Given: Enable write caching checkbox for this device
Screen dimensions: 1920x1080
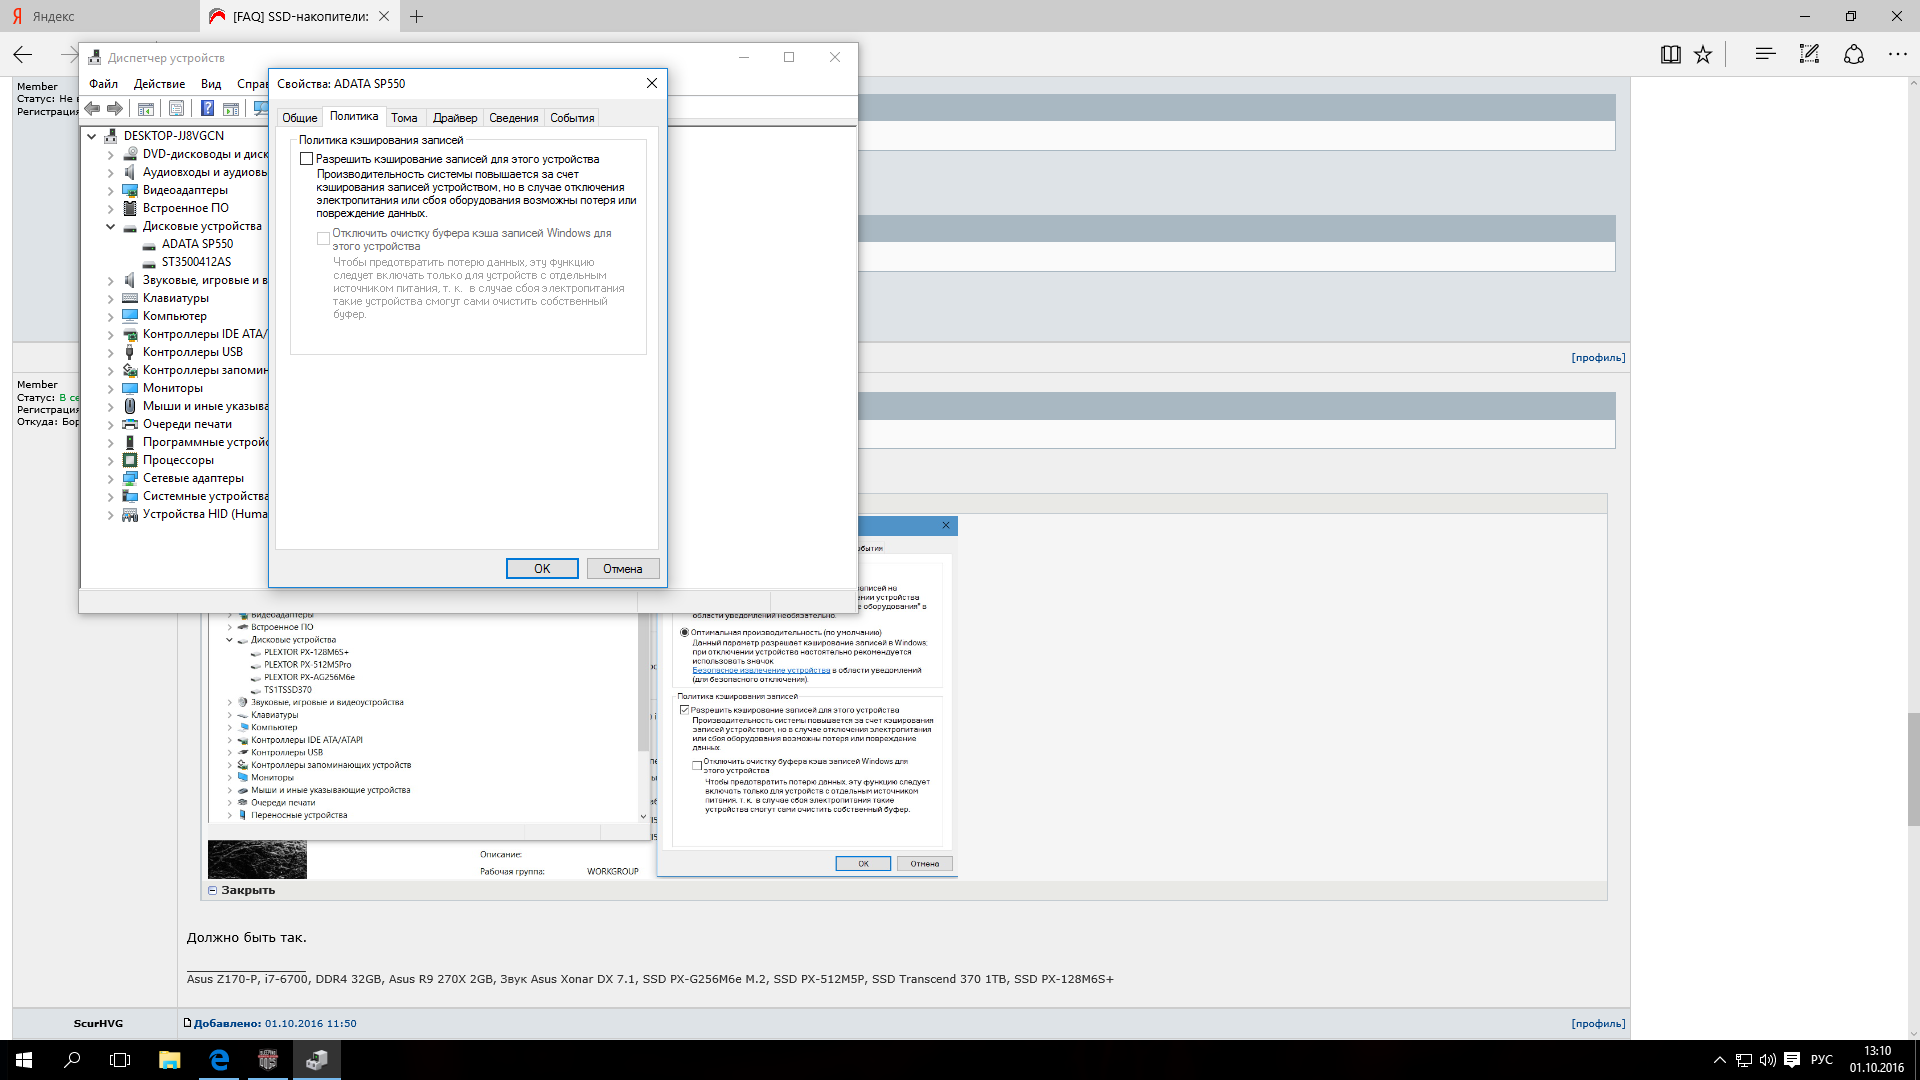Looking at the screenshot, I should 307,159.
